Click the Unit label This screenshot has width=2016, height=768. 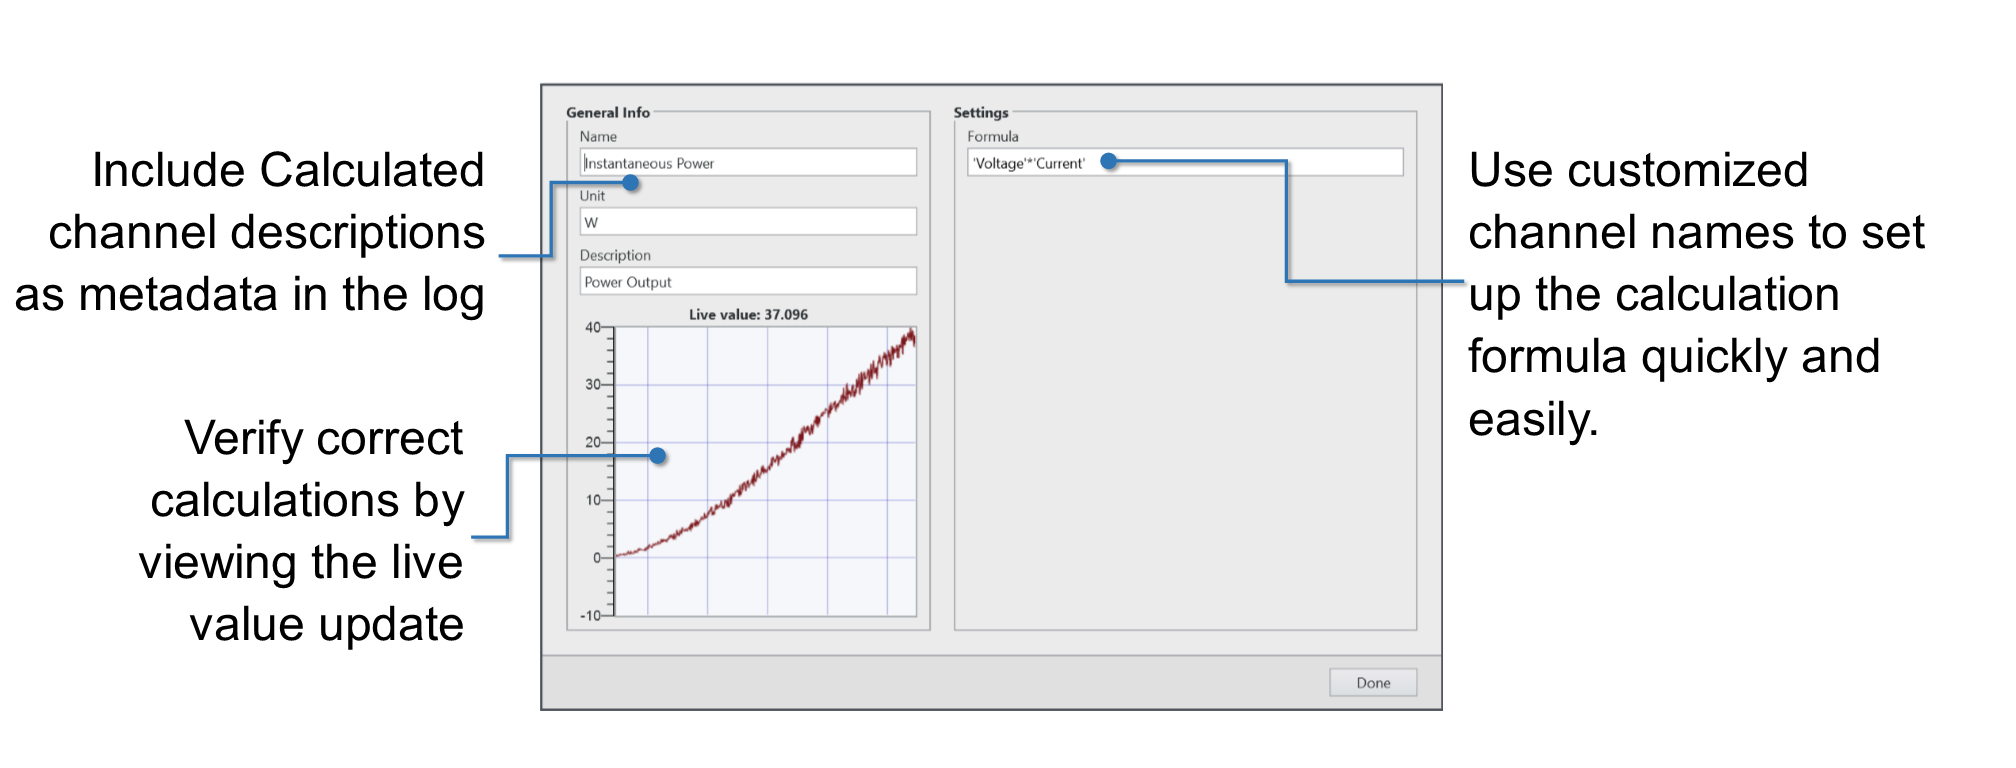click(x=592, y=196)
